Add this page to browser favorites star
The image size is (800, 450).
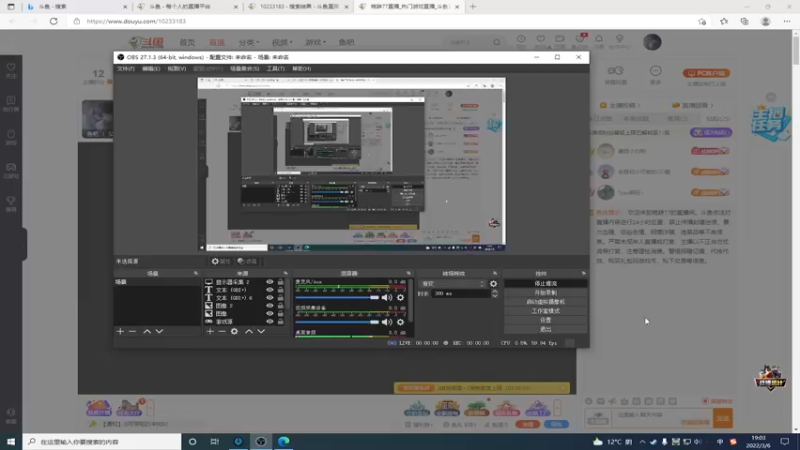tap(703, 21)
